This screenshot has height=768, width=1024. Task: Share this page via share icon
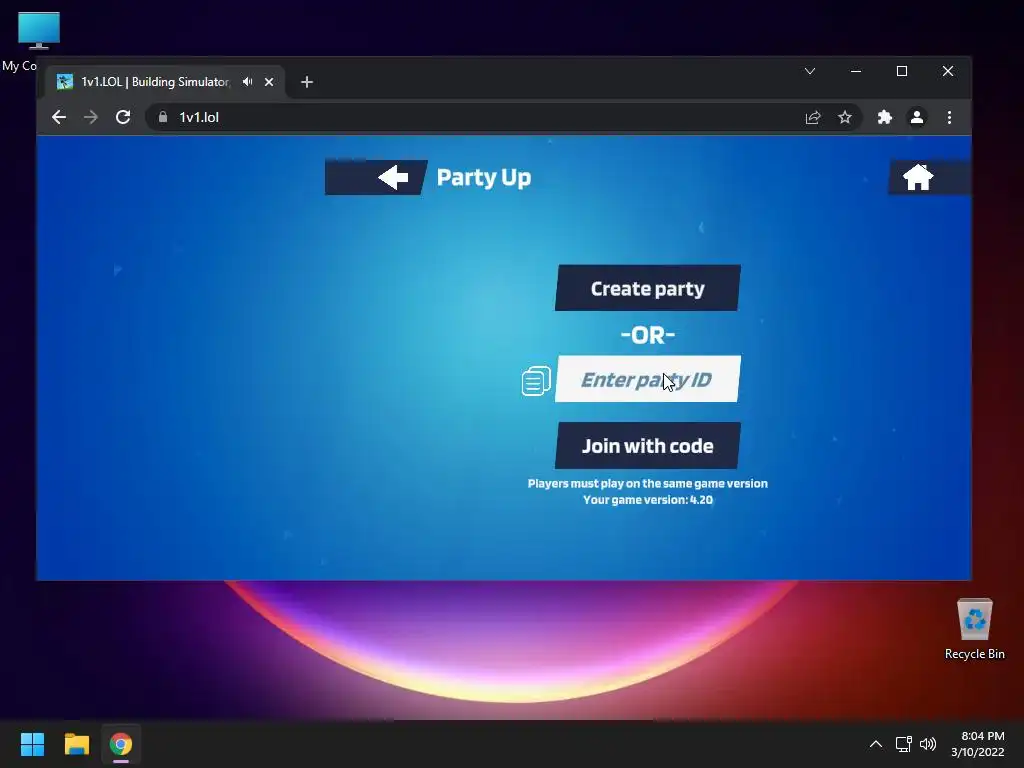click(813, 118)
